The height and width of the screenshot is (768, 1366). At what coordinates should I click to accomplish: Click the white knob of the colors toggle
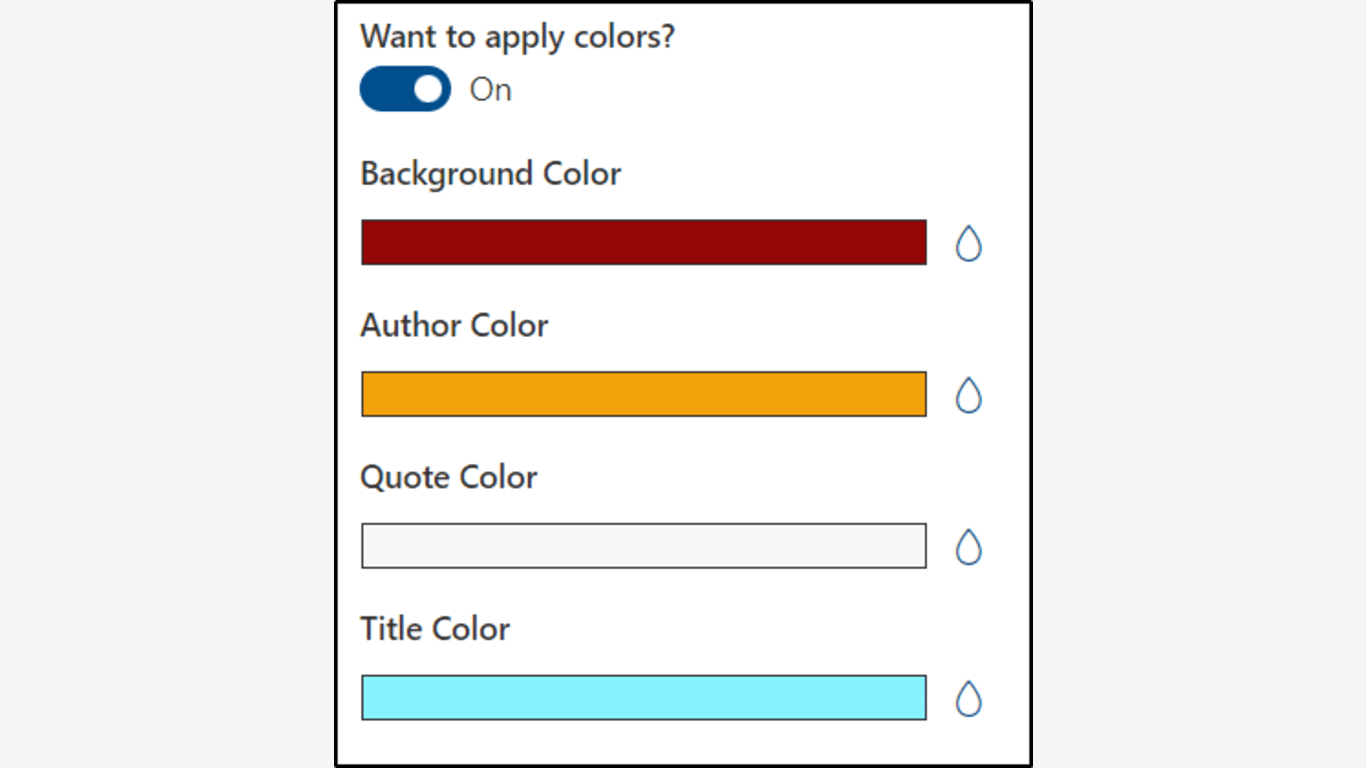pyautogui.click(x=428, y=89)
